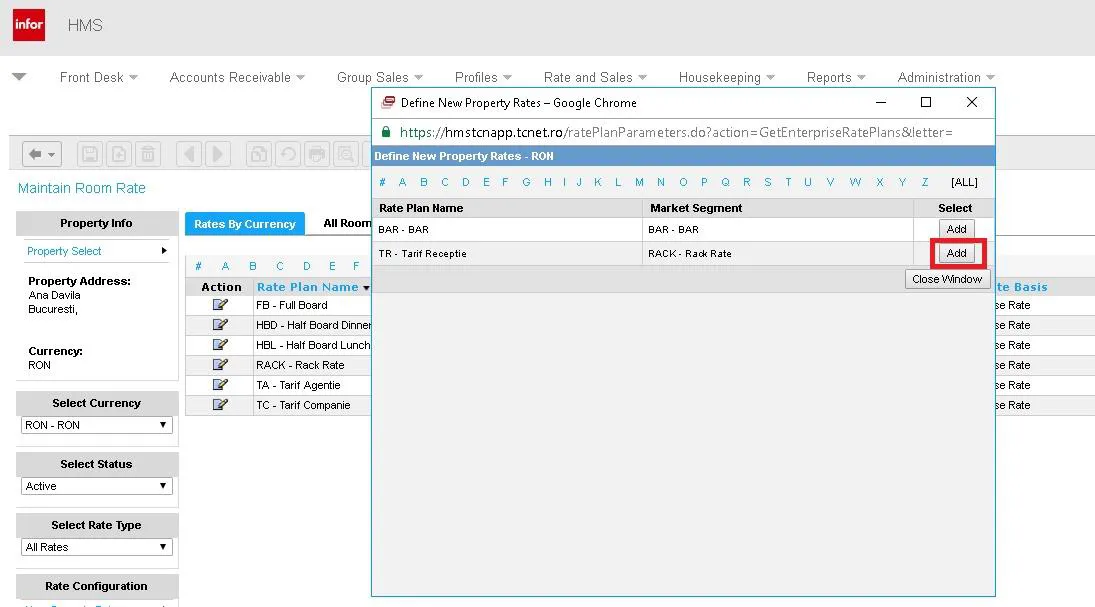The image size is (1095, 607).
Task: Click the site lock icon in popup address bar
Action: (x=385, y=131)
